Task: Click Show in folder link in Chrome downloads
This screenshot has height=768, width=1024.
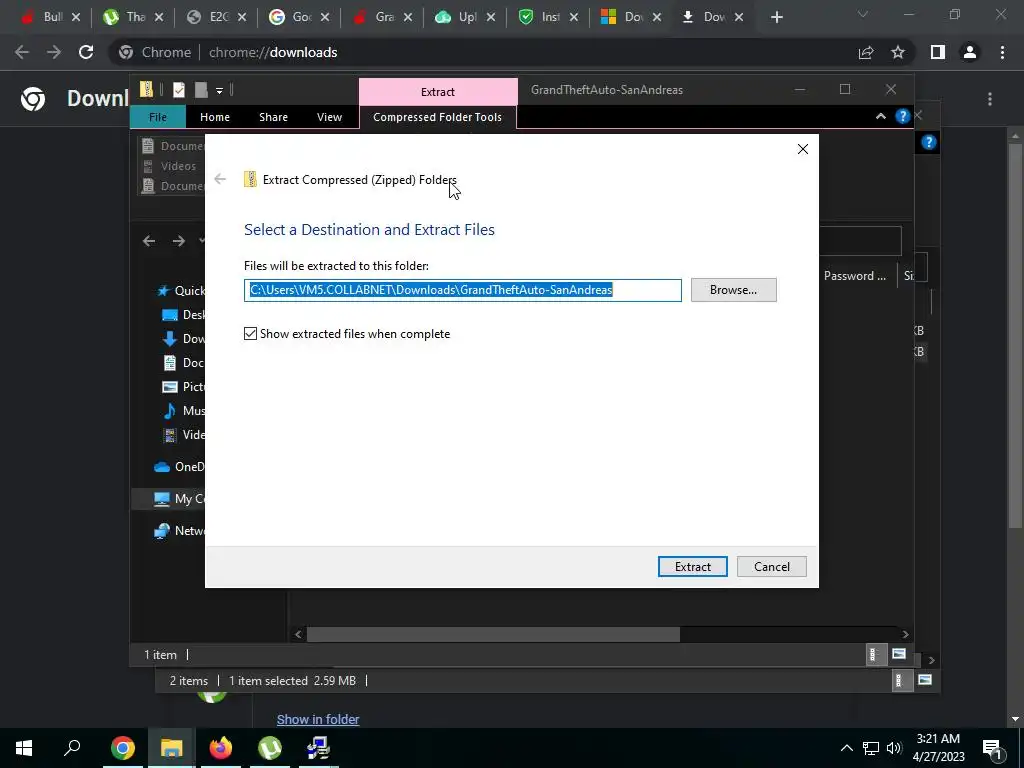Action: coord(318,719)
